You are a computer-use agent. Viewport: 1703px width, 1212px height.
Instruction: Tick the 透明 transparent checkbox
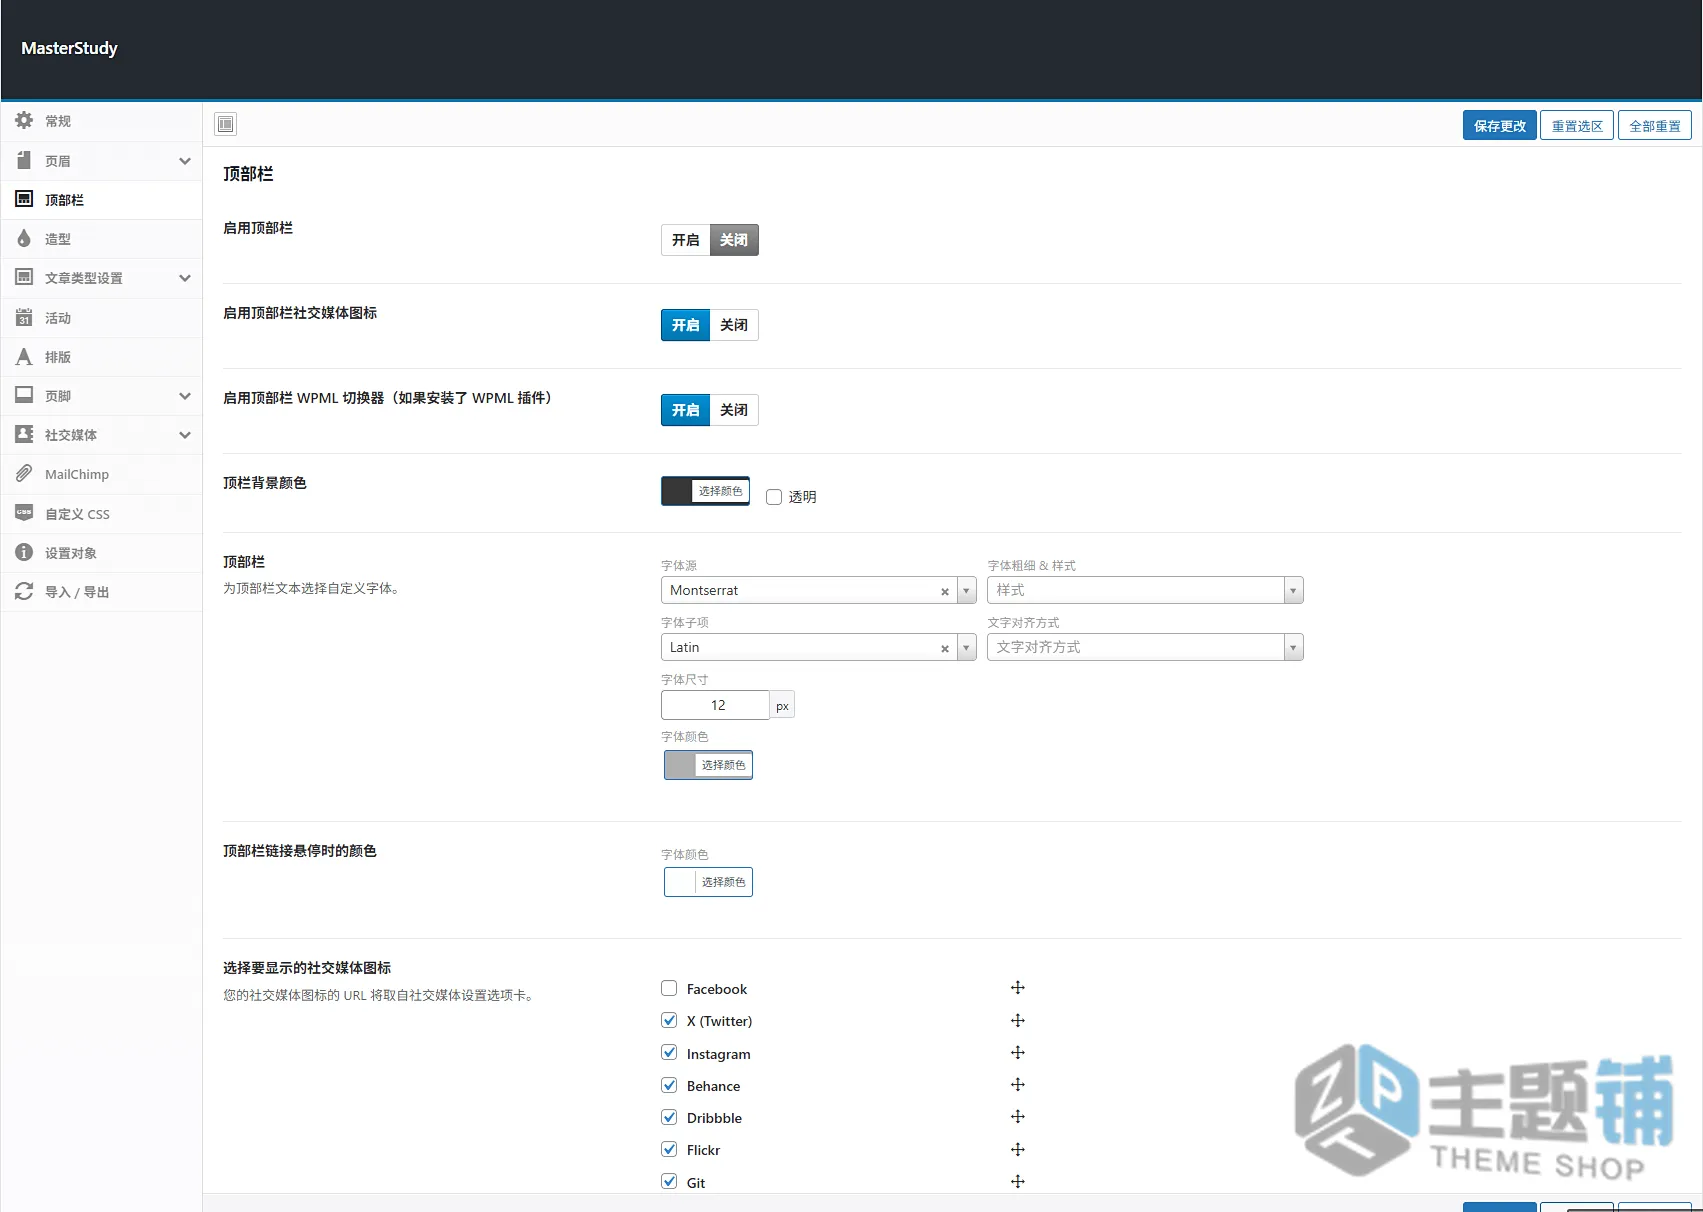[774, 497]
